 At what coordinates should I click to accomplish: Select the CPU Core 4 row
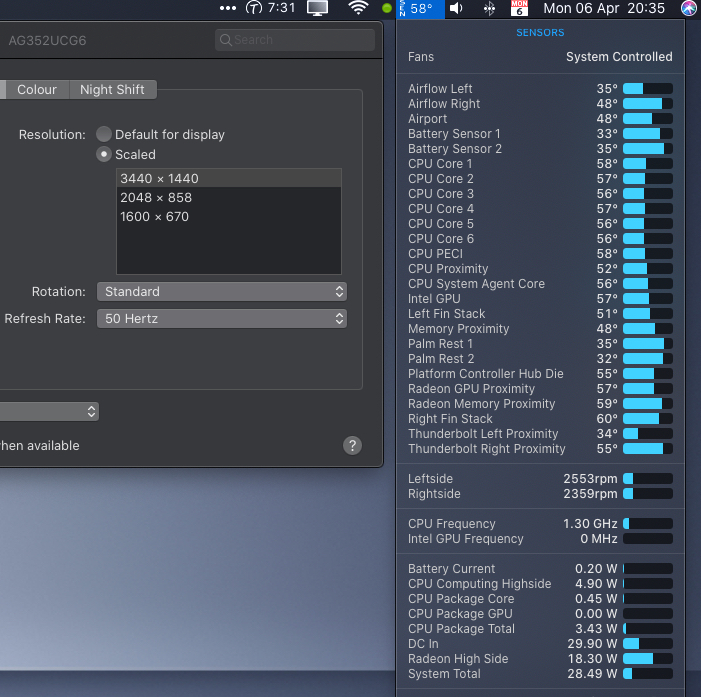[540, 209]
